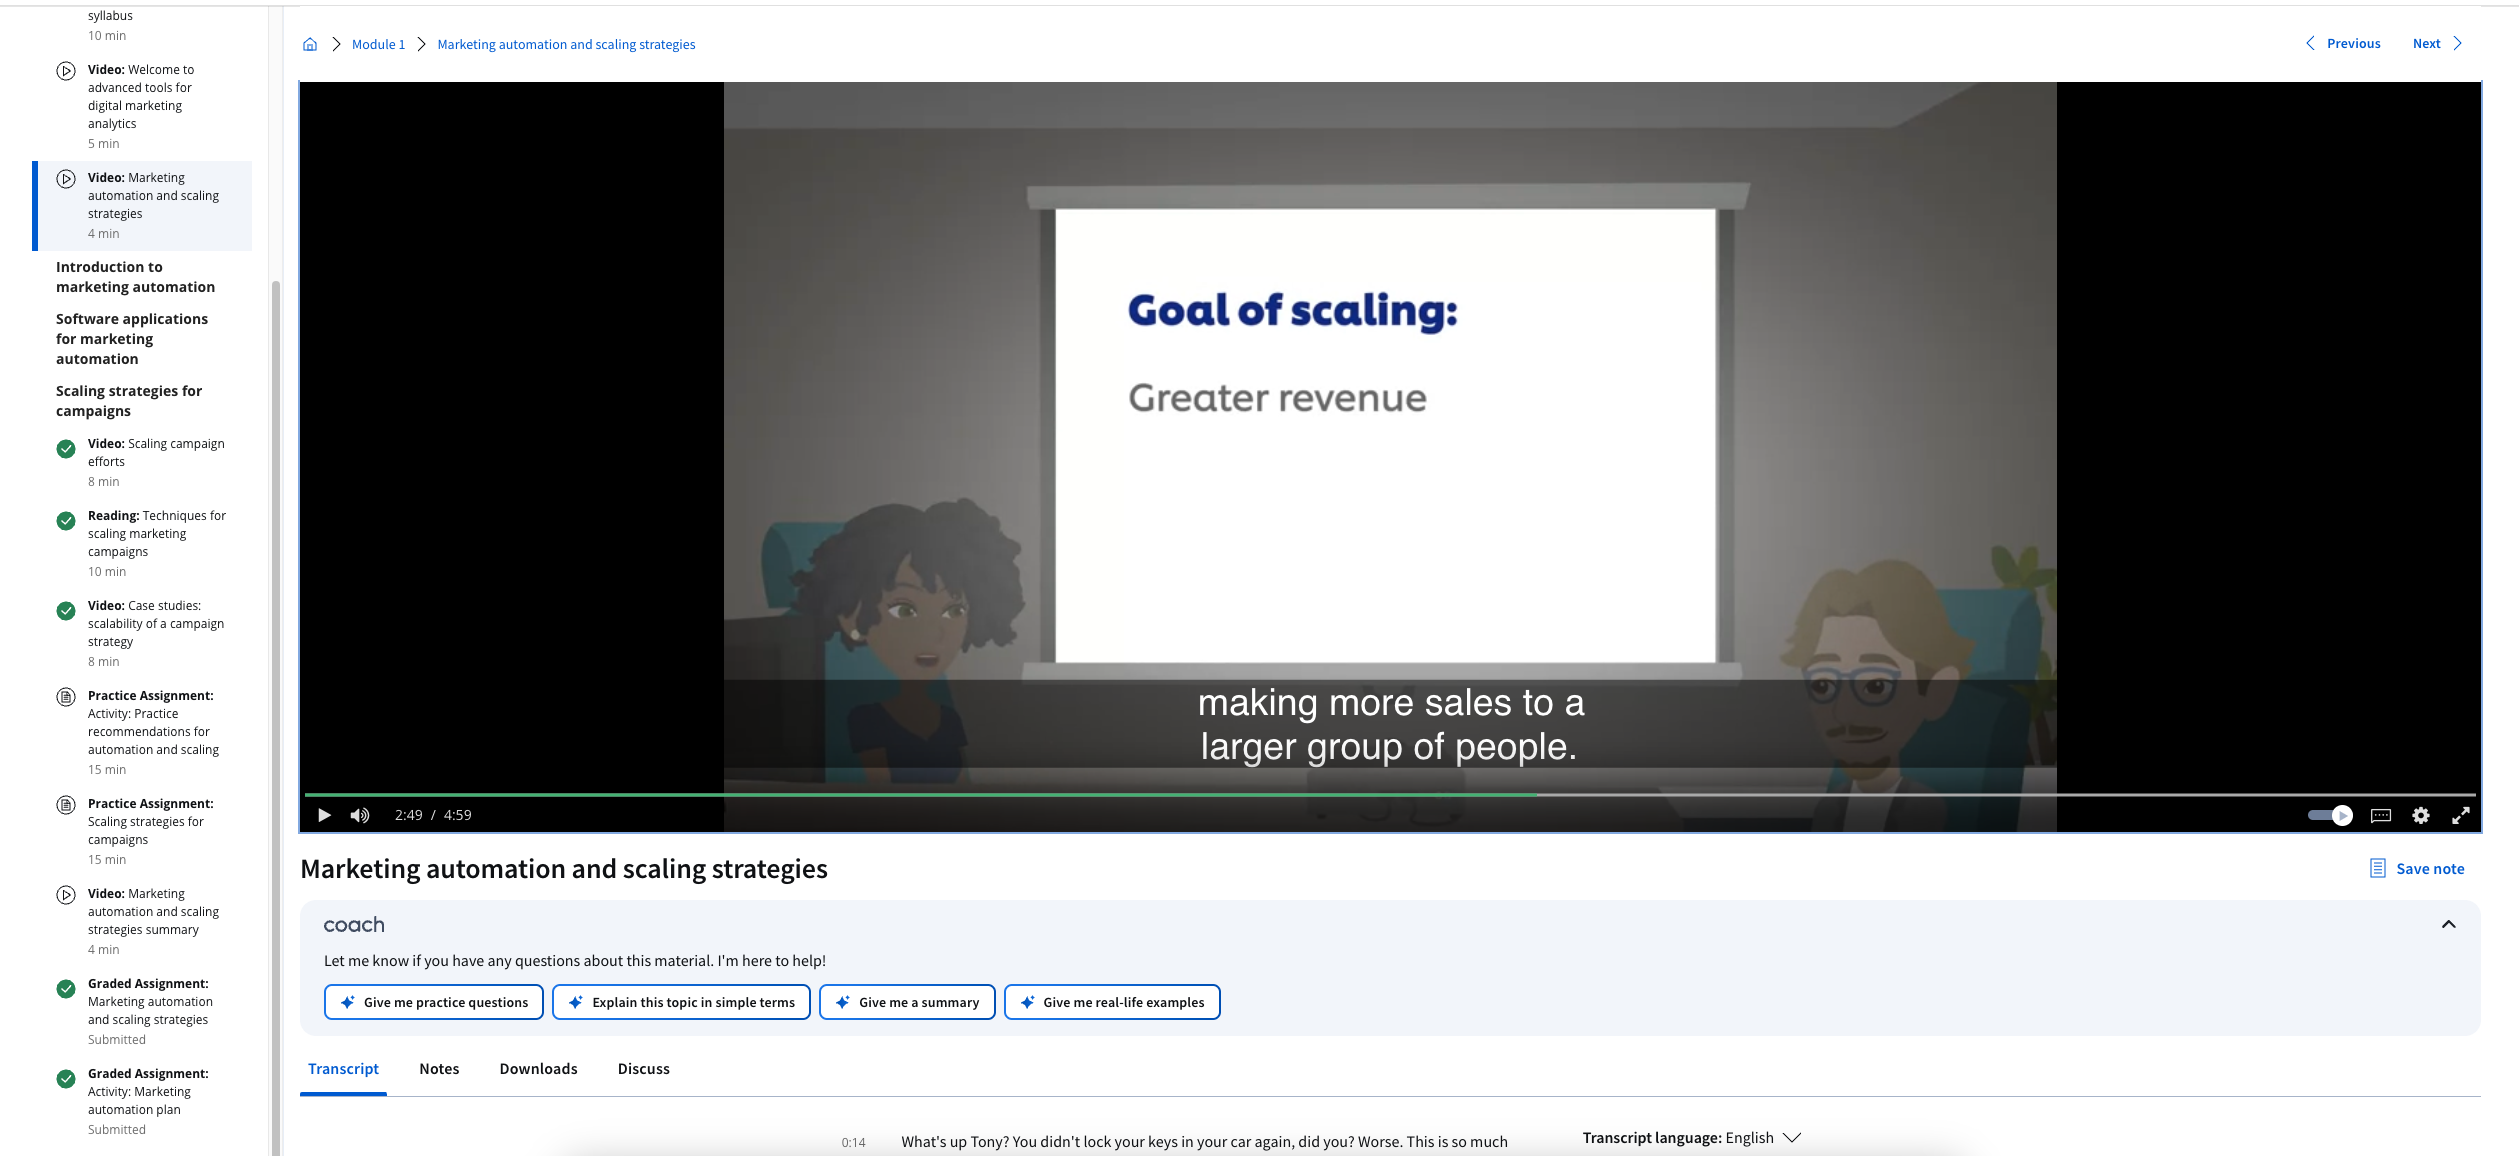Open video settings gear
Image resolution: width=2519 pixels, height=1156 pixels.
[x=2420, y=815]
